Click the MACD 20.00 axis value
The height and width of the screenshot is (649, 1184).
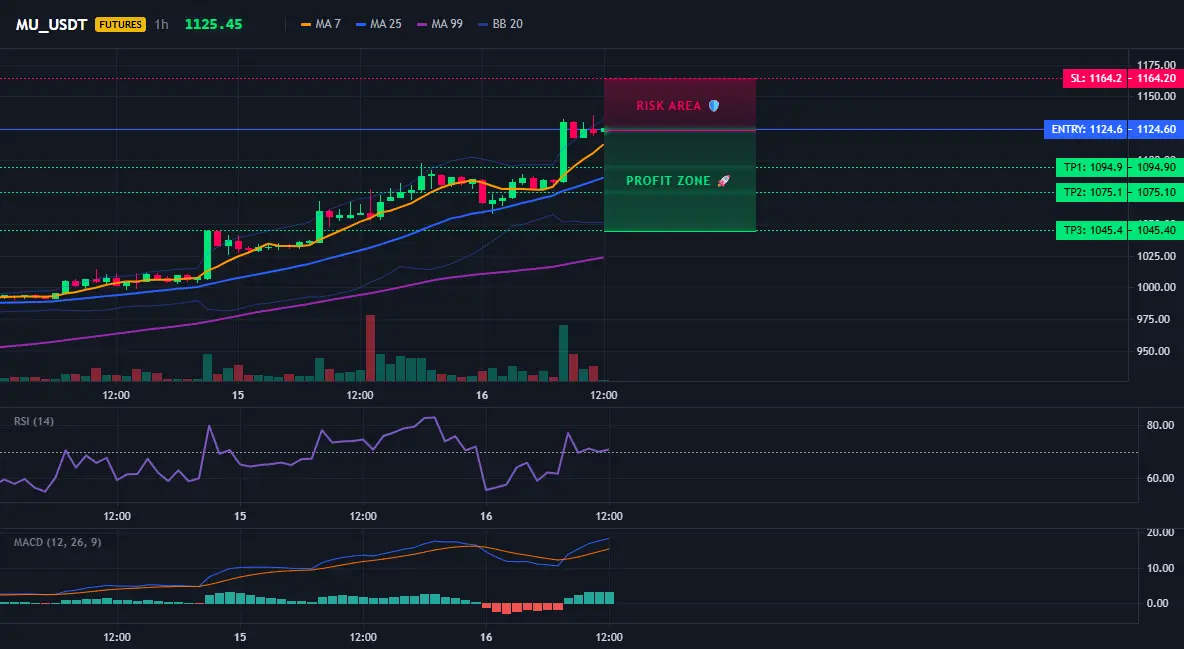[x=1161, y=533]
